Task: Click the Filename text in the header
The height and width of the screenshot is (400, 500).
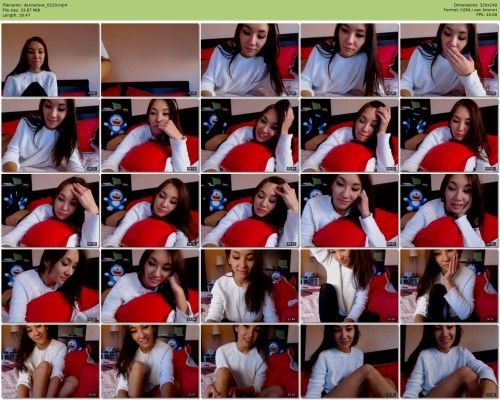Action: tap(35, 5)
